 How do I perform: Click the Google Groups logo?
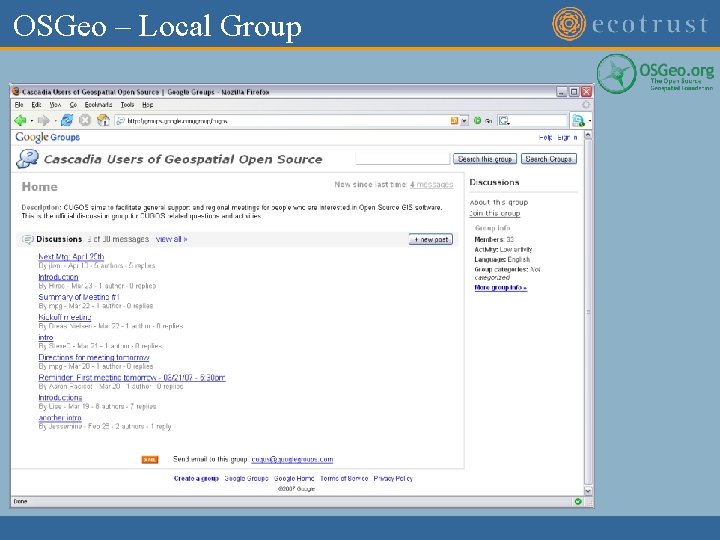(x=48, y=137)
